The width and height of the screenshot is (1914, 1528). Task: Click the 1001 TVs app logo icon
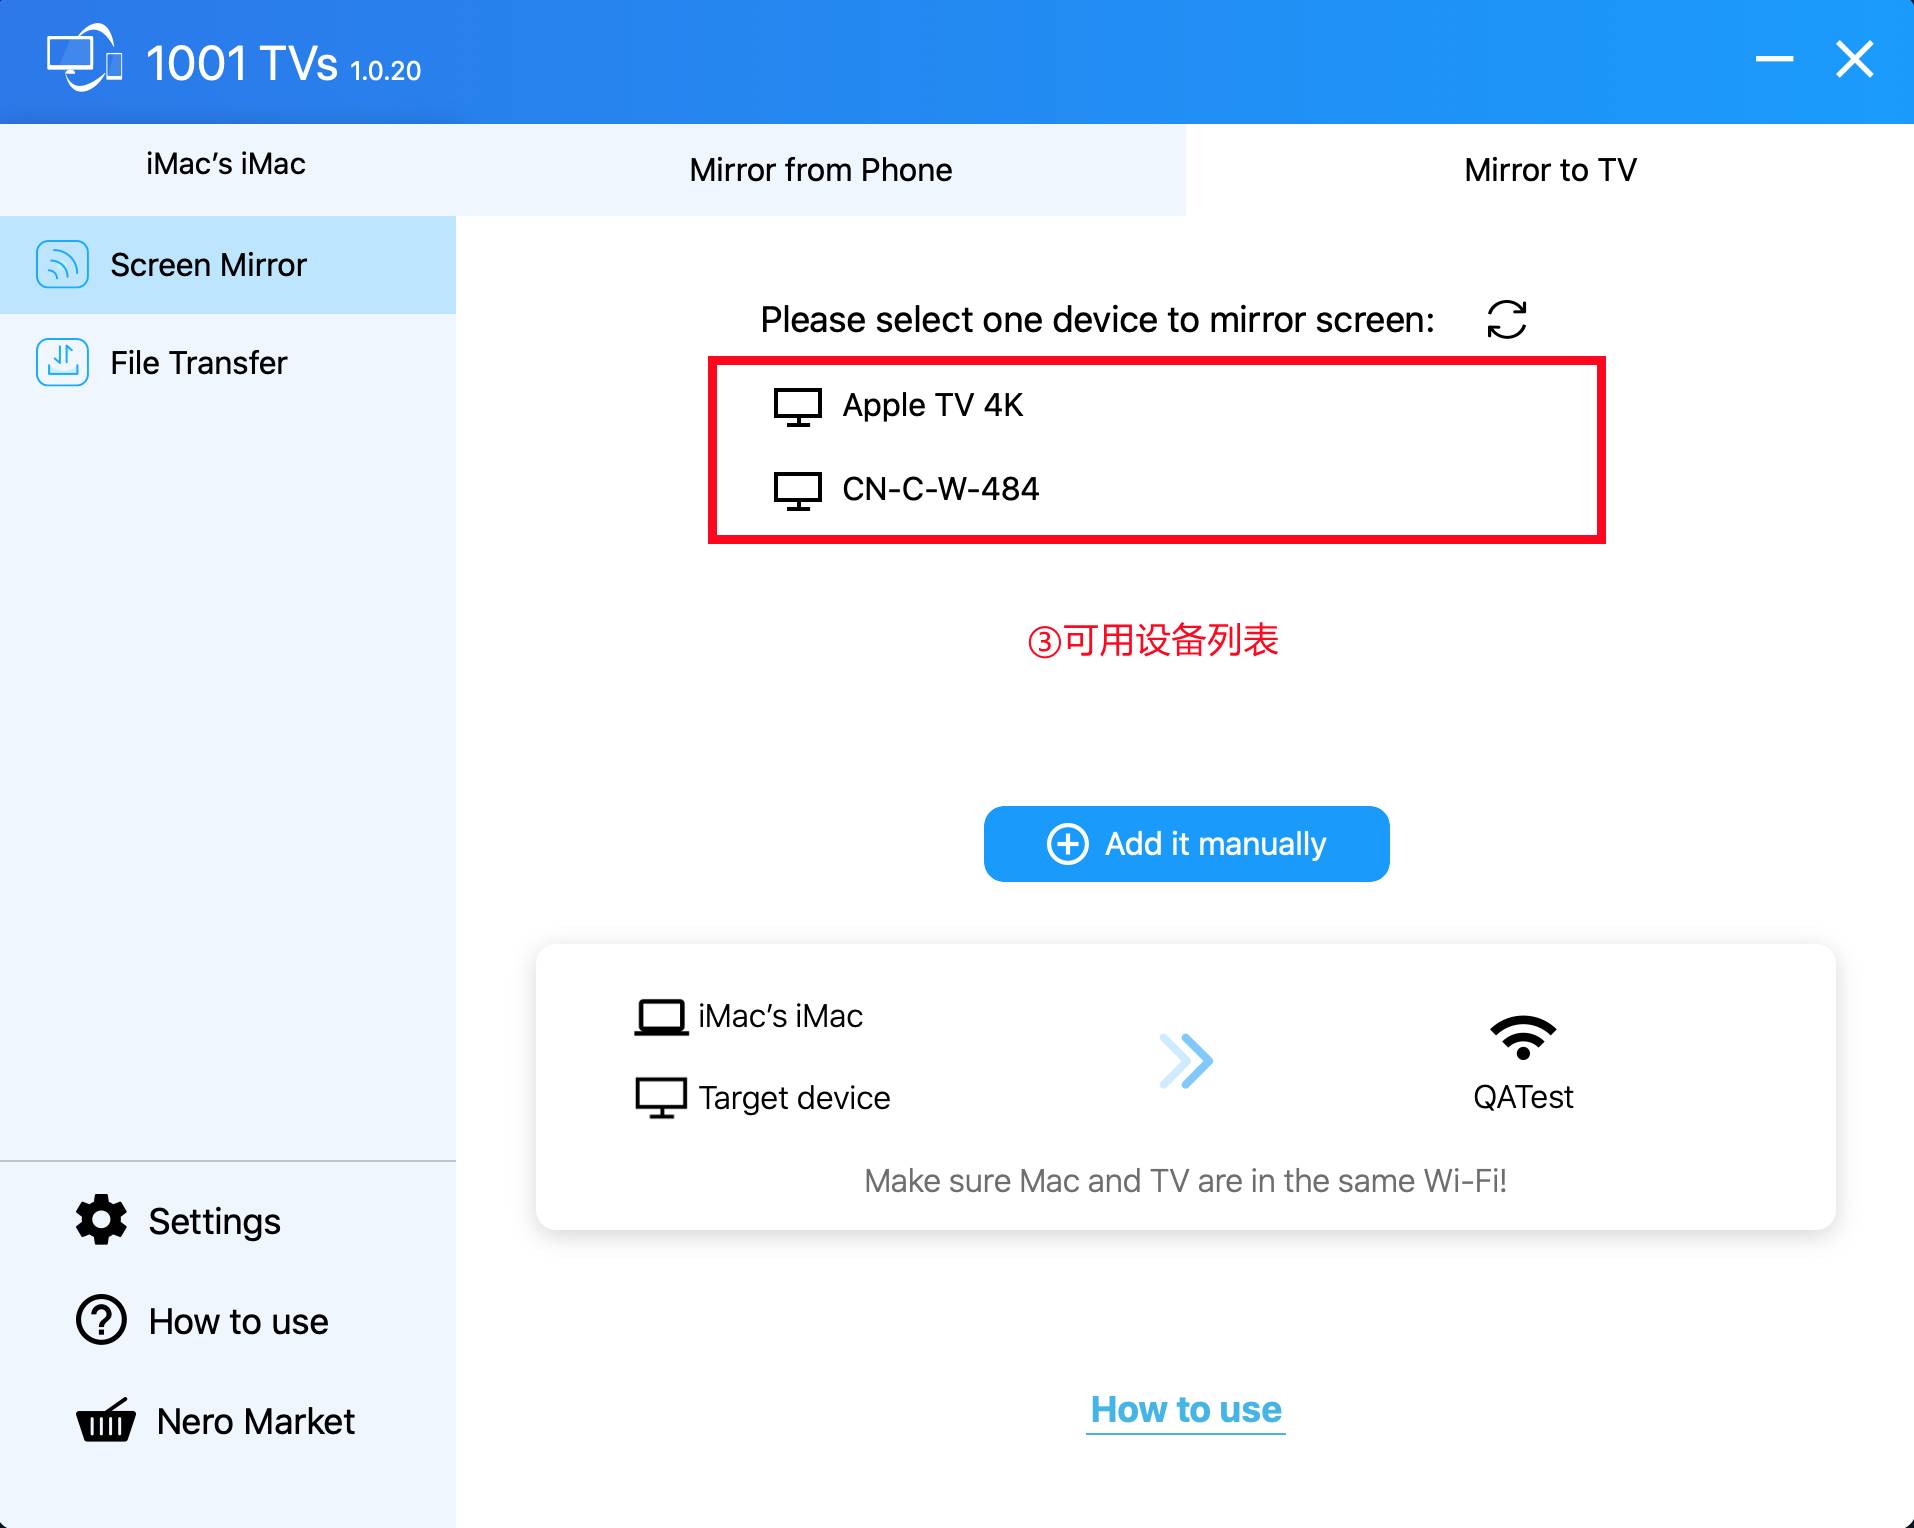85,58
